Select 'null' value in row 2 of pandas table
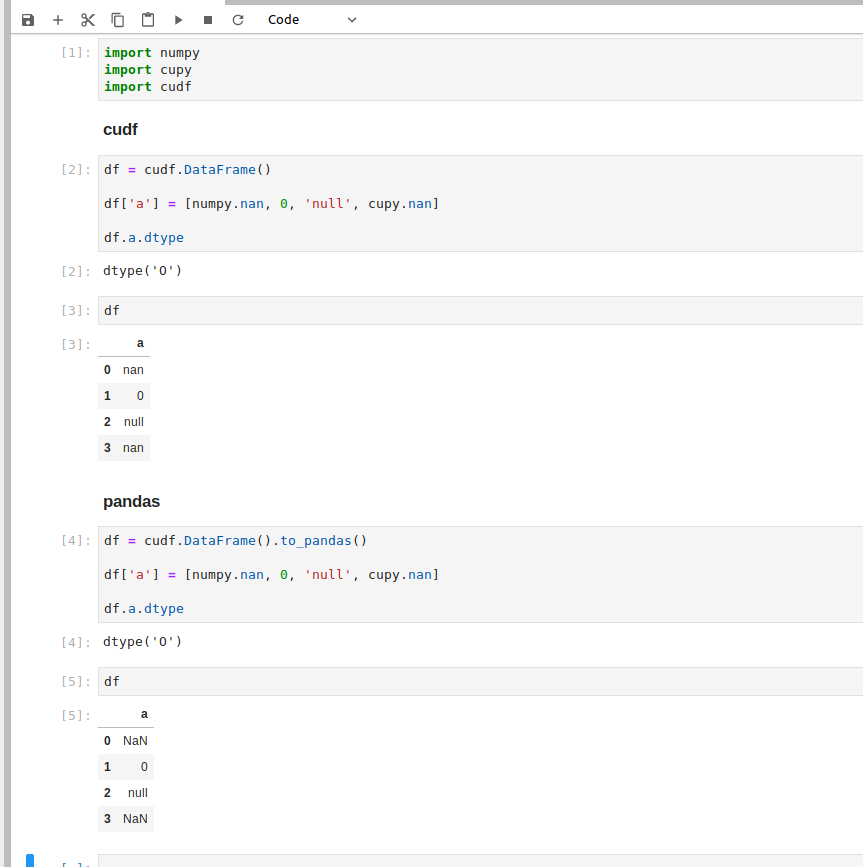863x867 pixels. (138, 793)
